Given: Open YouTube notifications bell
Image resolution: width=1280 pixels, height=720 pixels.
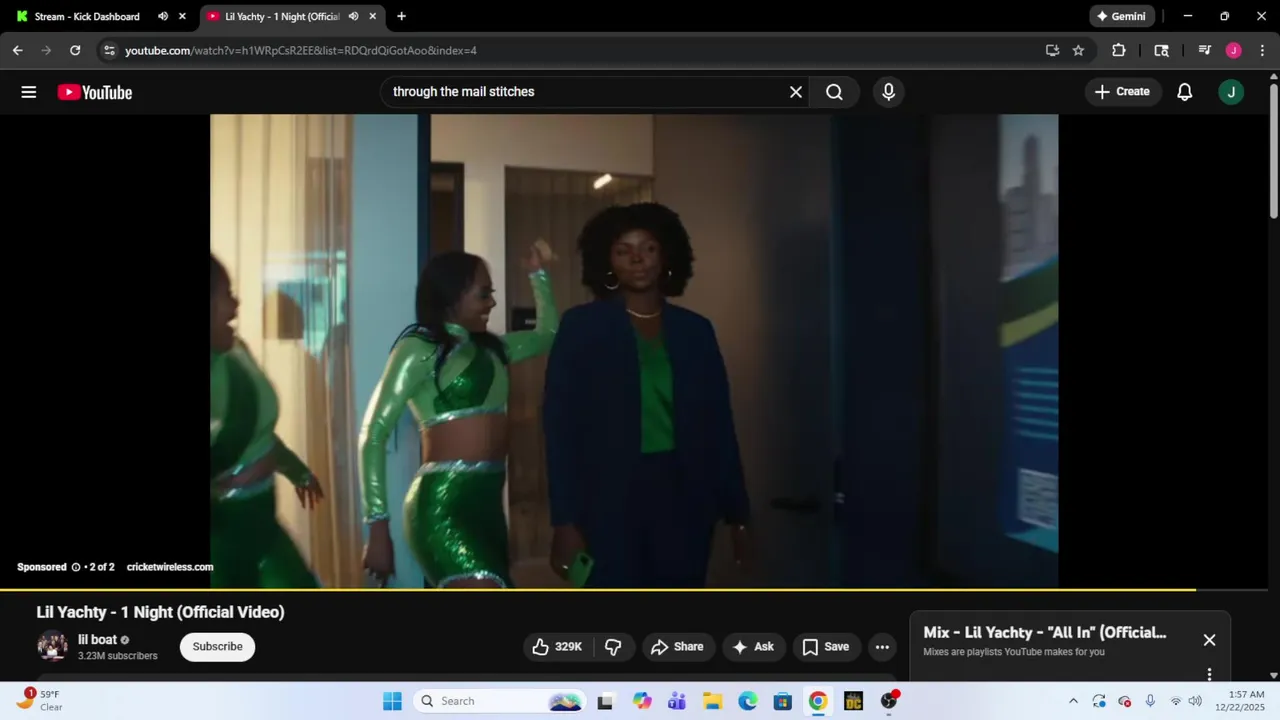Looking at the screenshot, I should pos(1185,92).
